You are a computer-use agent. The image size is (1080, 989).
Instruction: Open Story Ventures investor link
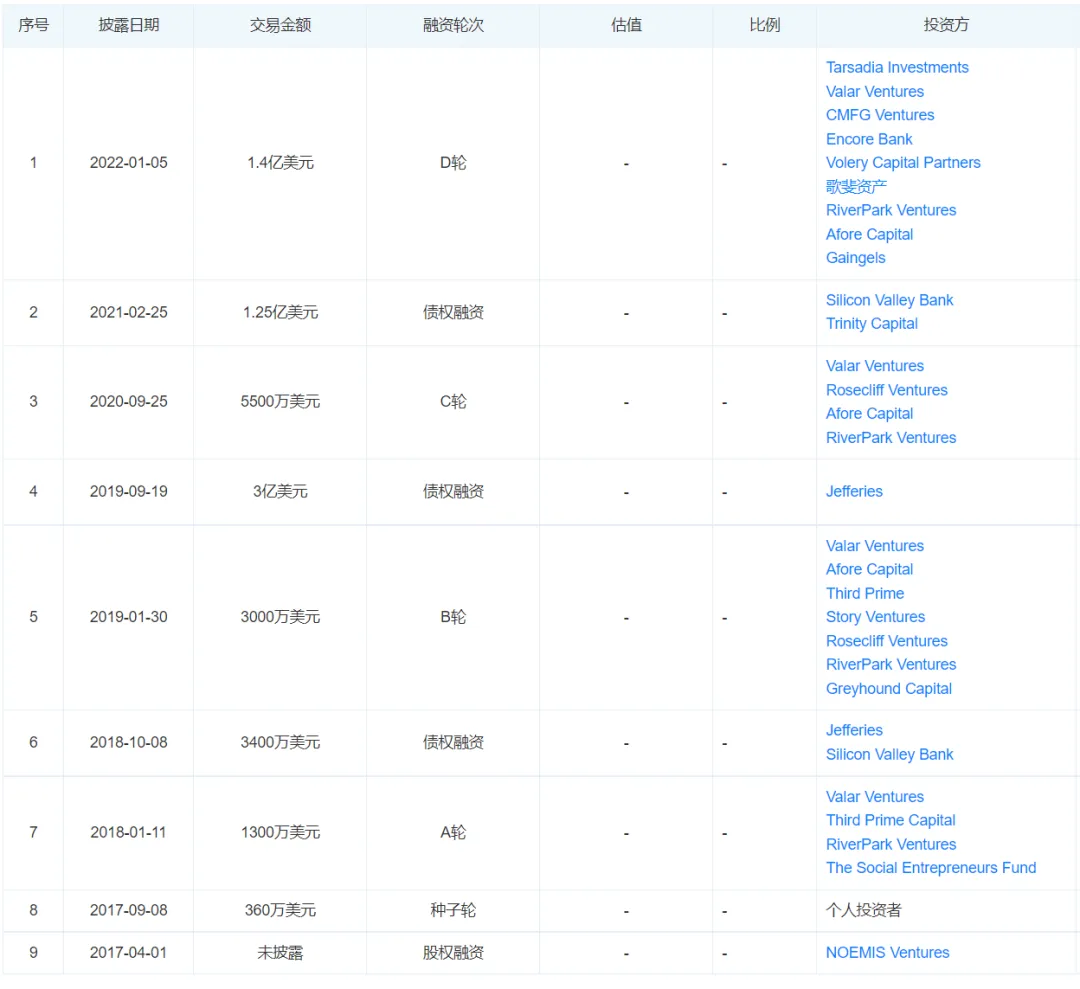point(875,616)
